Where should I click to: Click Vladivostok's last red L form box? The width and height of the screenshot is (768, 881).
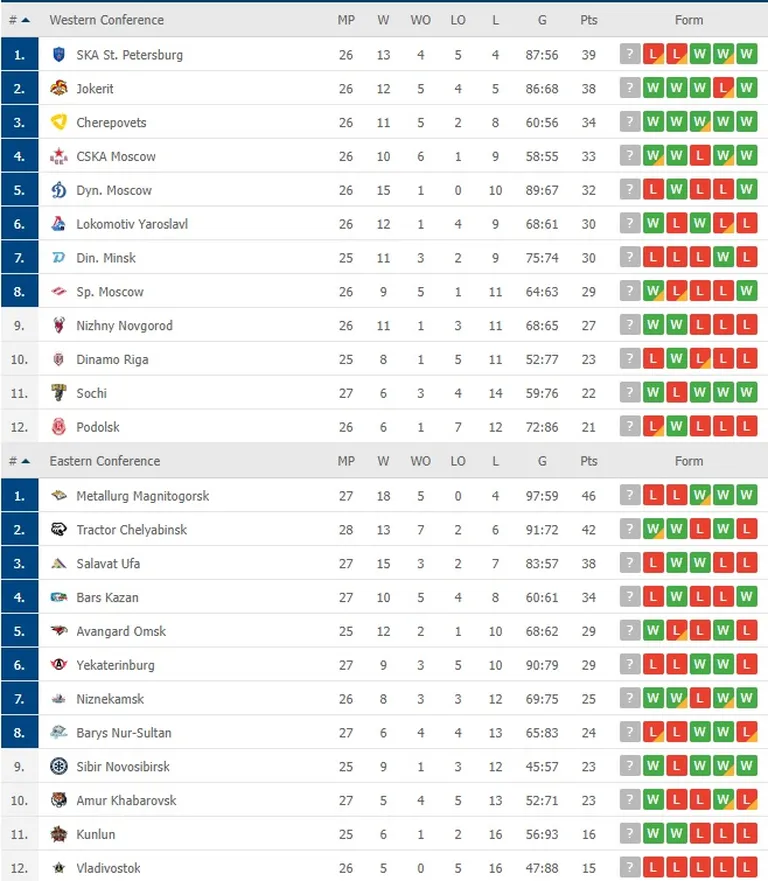(746, 868)
